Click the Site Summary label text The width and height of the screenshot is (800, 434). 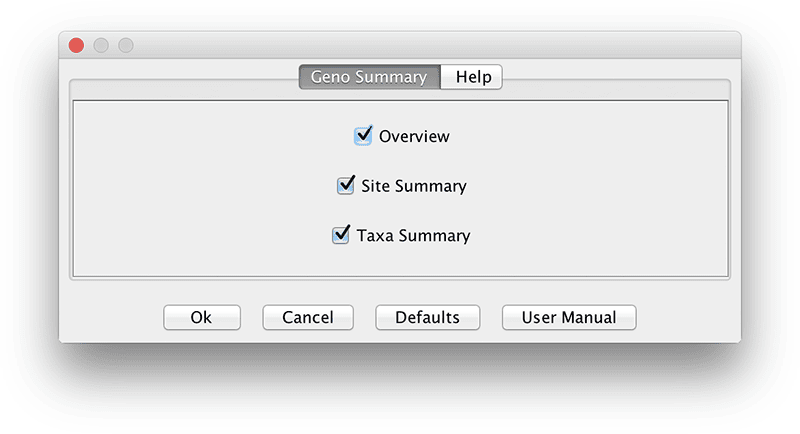pyautogui.click(x=414, y=186)
